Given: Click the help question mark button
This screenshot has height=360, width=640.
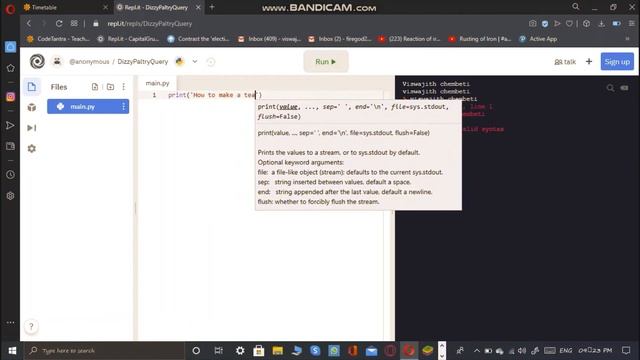Looking at the screenshot, I should click(x=31, y=326).
